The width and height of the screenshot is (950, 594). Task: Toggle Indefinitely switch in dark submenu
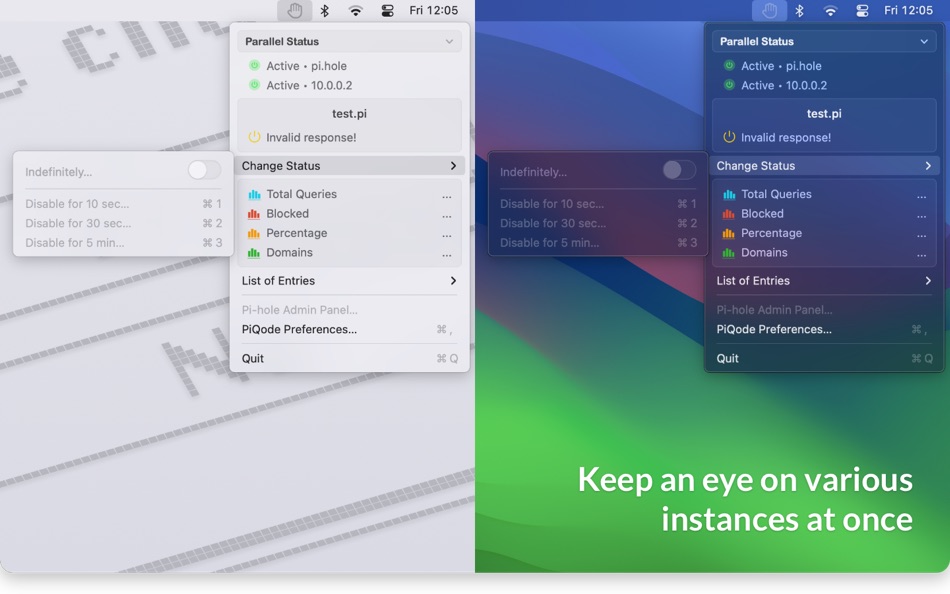pos(679,170)
